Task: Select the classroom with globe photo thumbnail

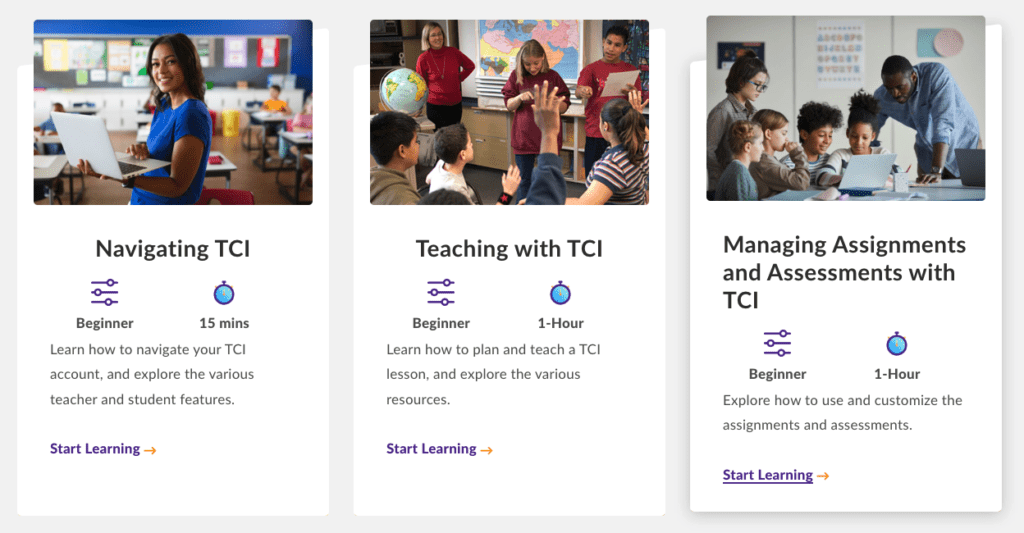Action: 509,112
